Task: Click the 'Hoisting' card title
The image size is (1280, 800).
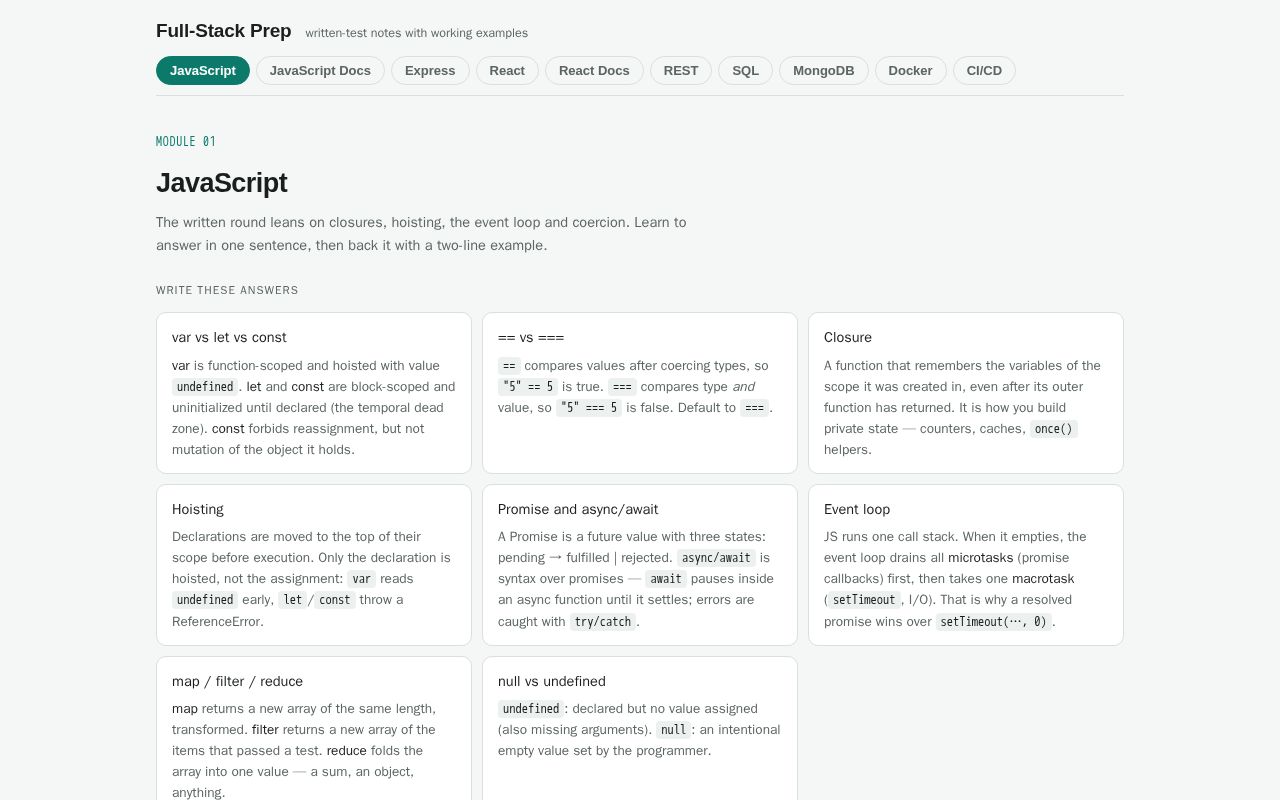Action: (198, 509)
